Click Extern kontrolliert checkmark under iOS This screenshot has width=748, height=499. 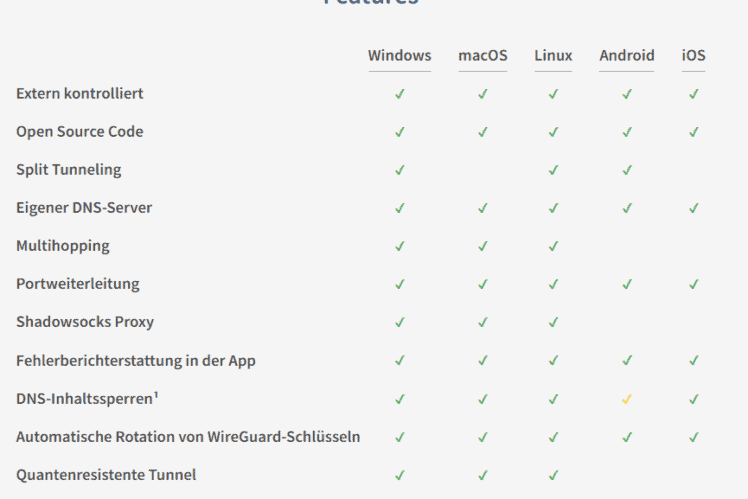[694, 94]
